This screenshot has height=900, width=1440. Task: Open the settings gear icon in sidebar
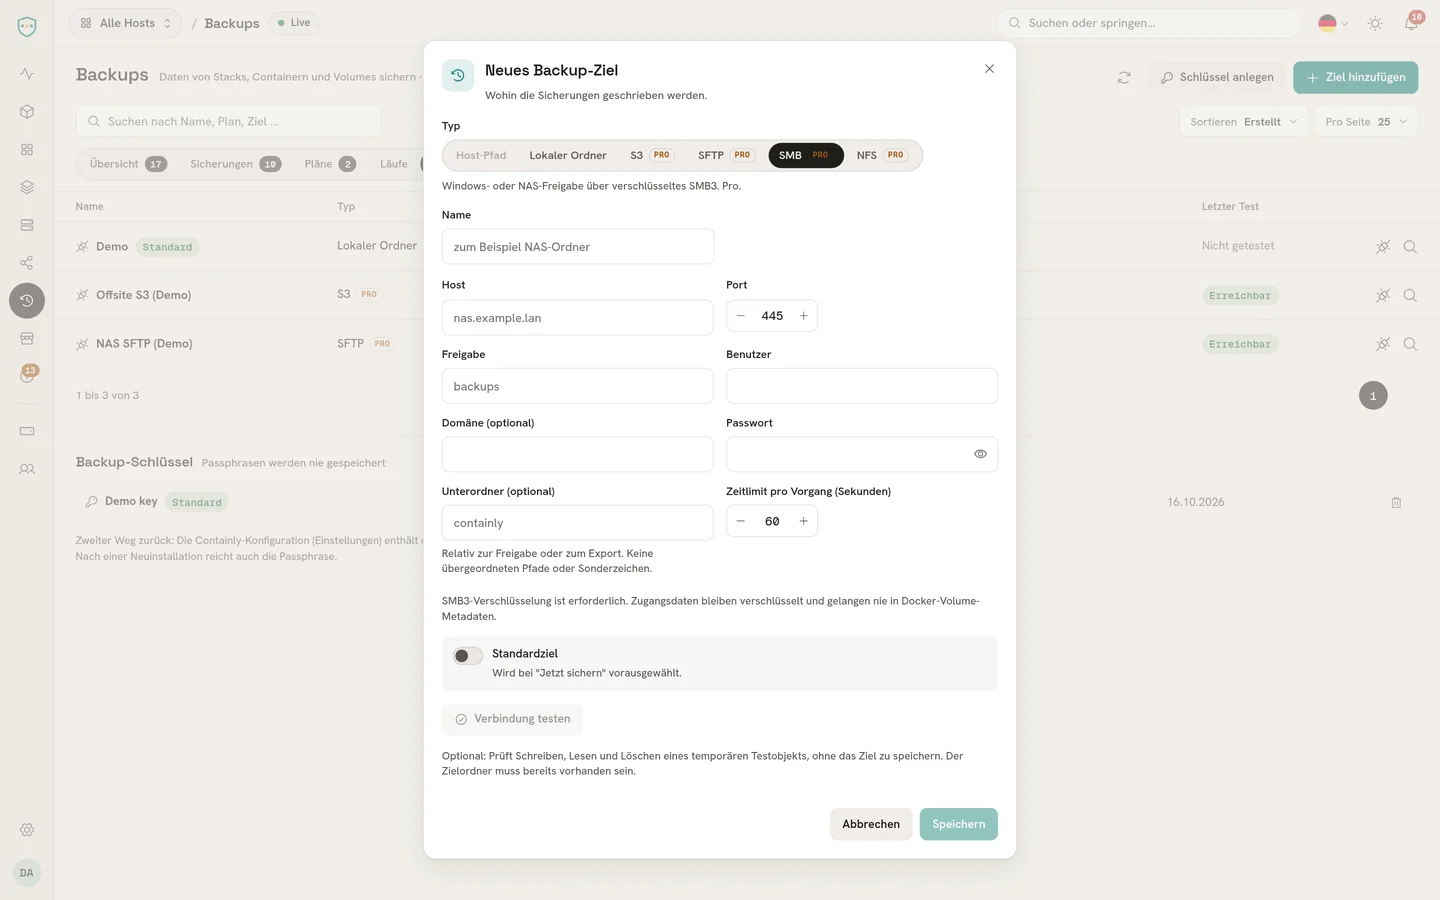pos(27,830)
